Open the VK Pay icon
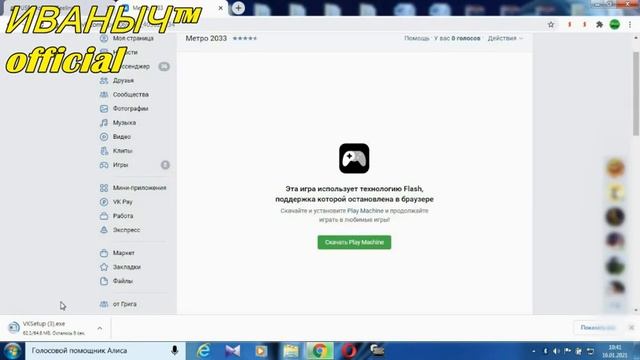The height and width of the screenshot is (360, 640). [104, 202]
